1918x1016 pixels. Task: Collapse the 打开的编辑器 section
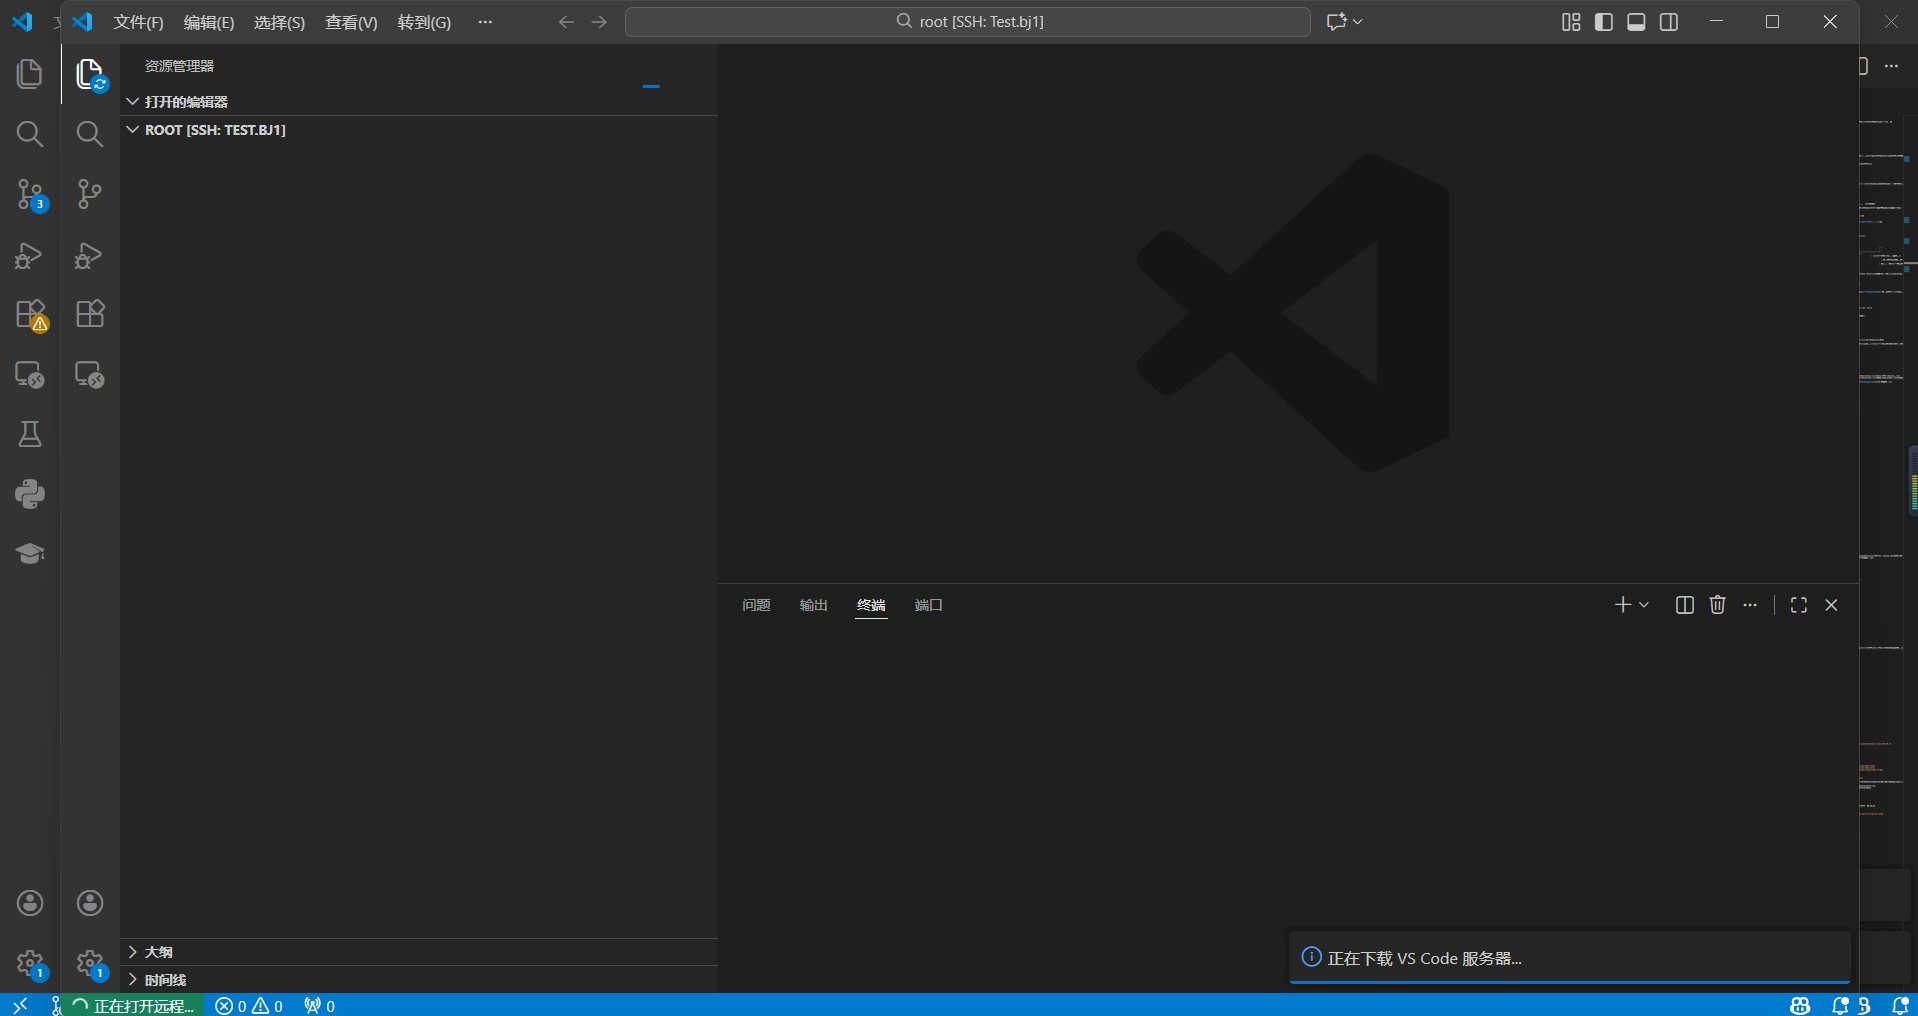pos(186,102)
